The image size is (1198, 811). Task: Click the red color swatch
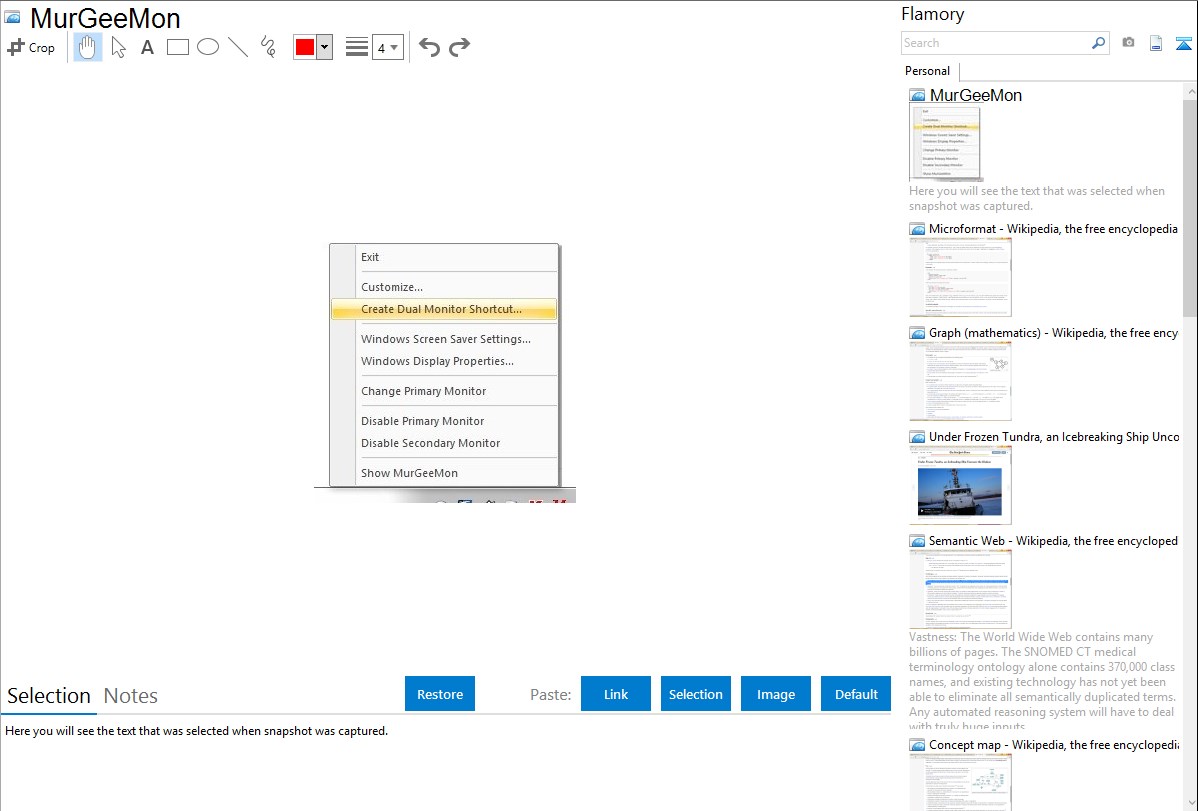coord(305,47)
